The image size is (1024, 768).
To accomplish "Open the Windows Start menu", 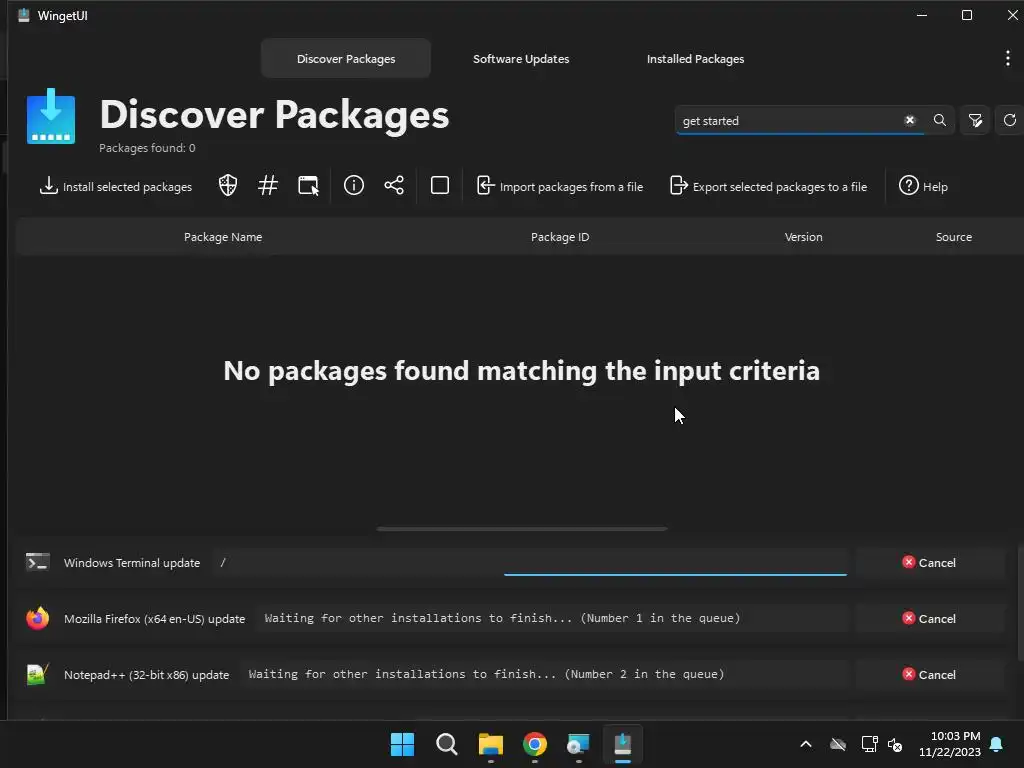I will tap(402, 744).
